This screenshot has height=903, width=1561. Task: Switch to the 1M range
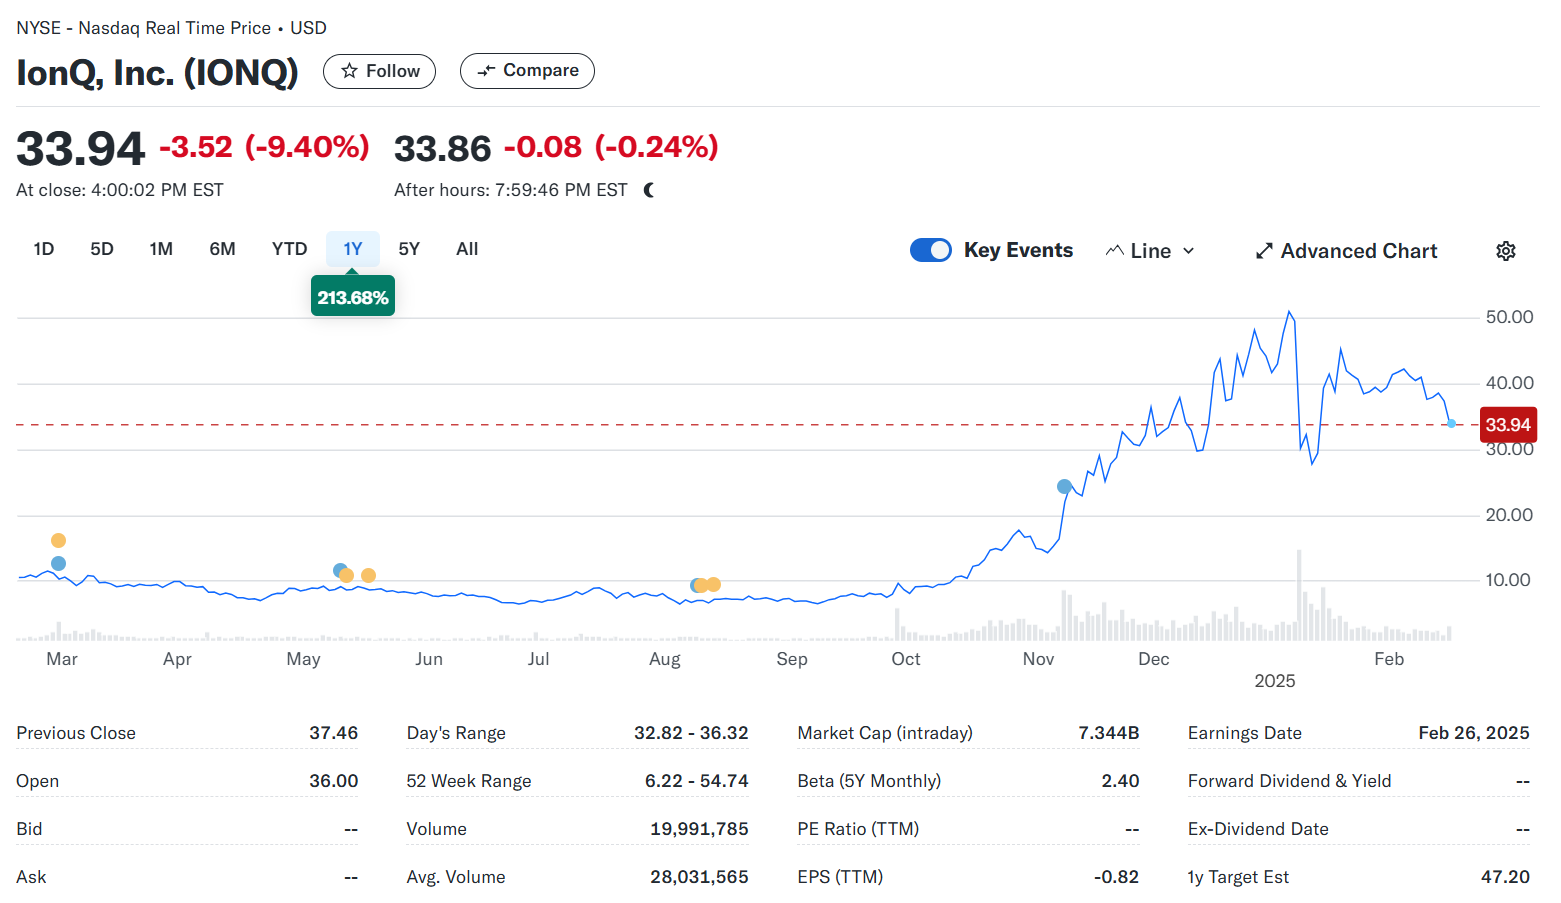pos(161,249)
